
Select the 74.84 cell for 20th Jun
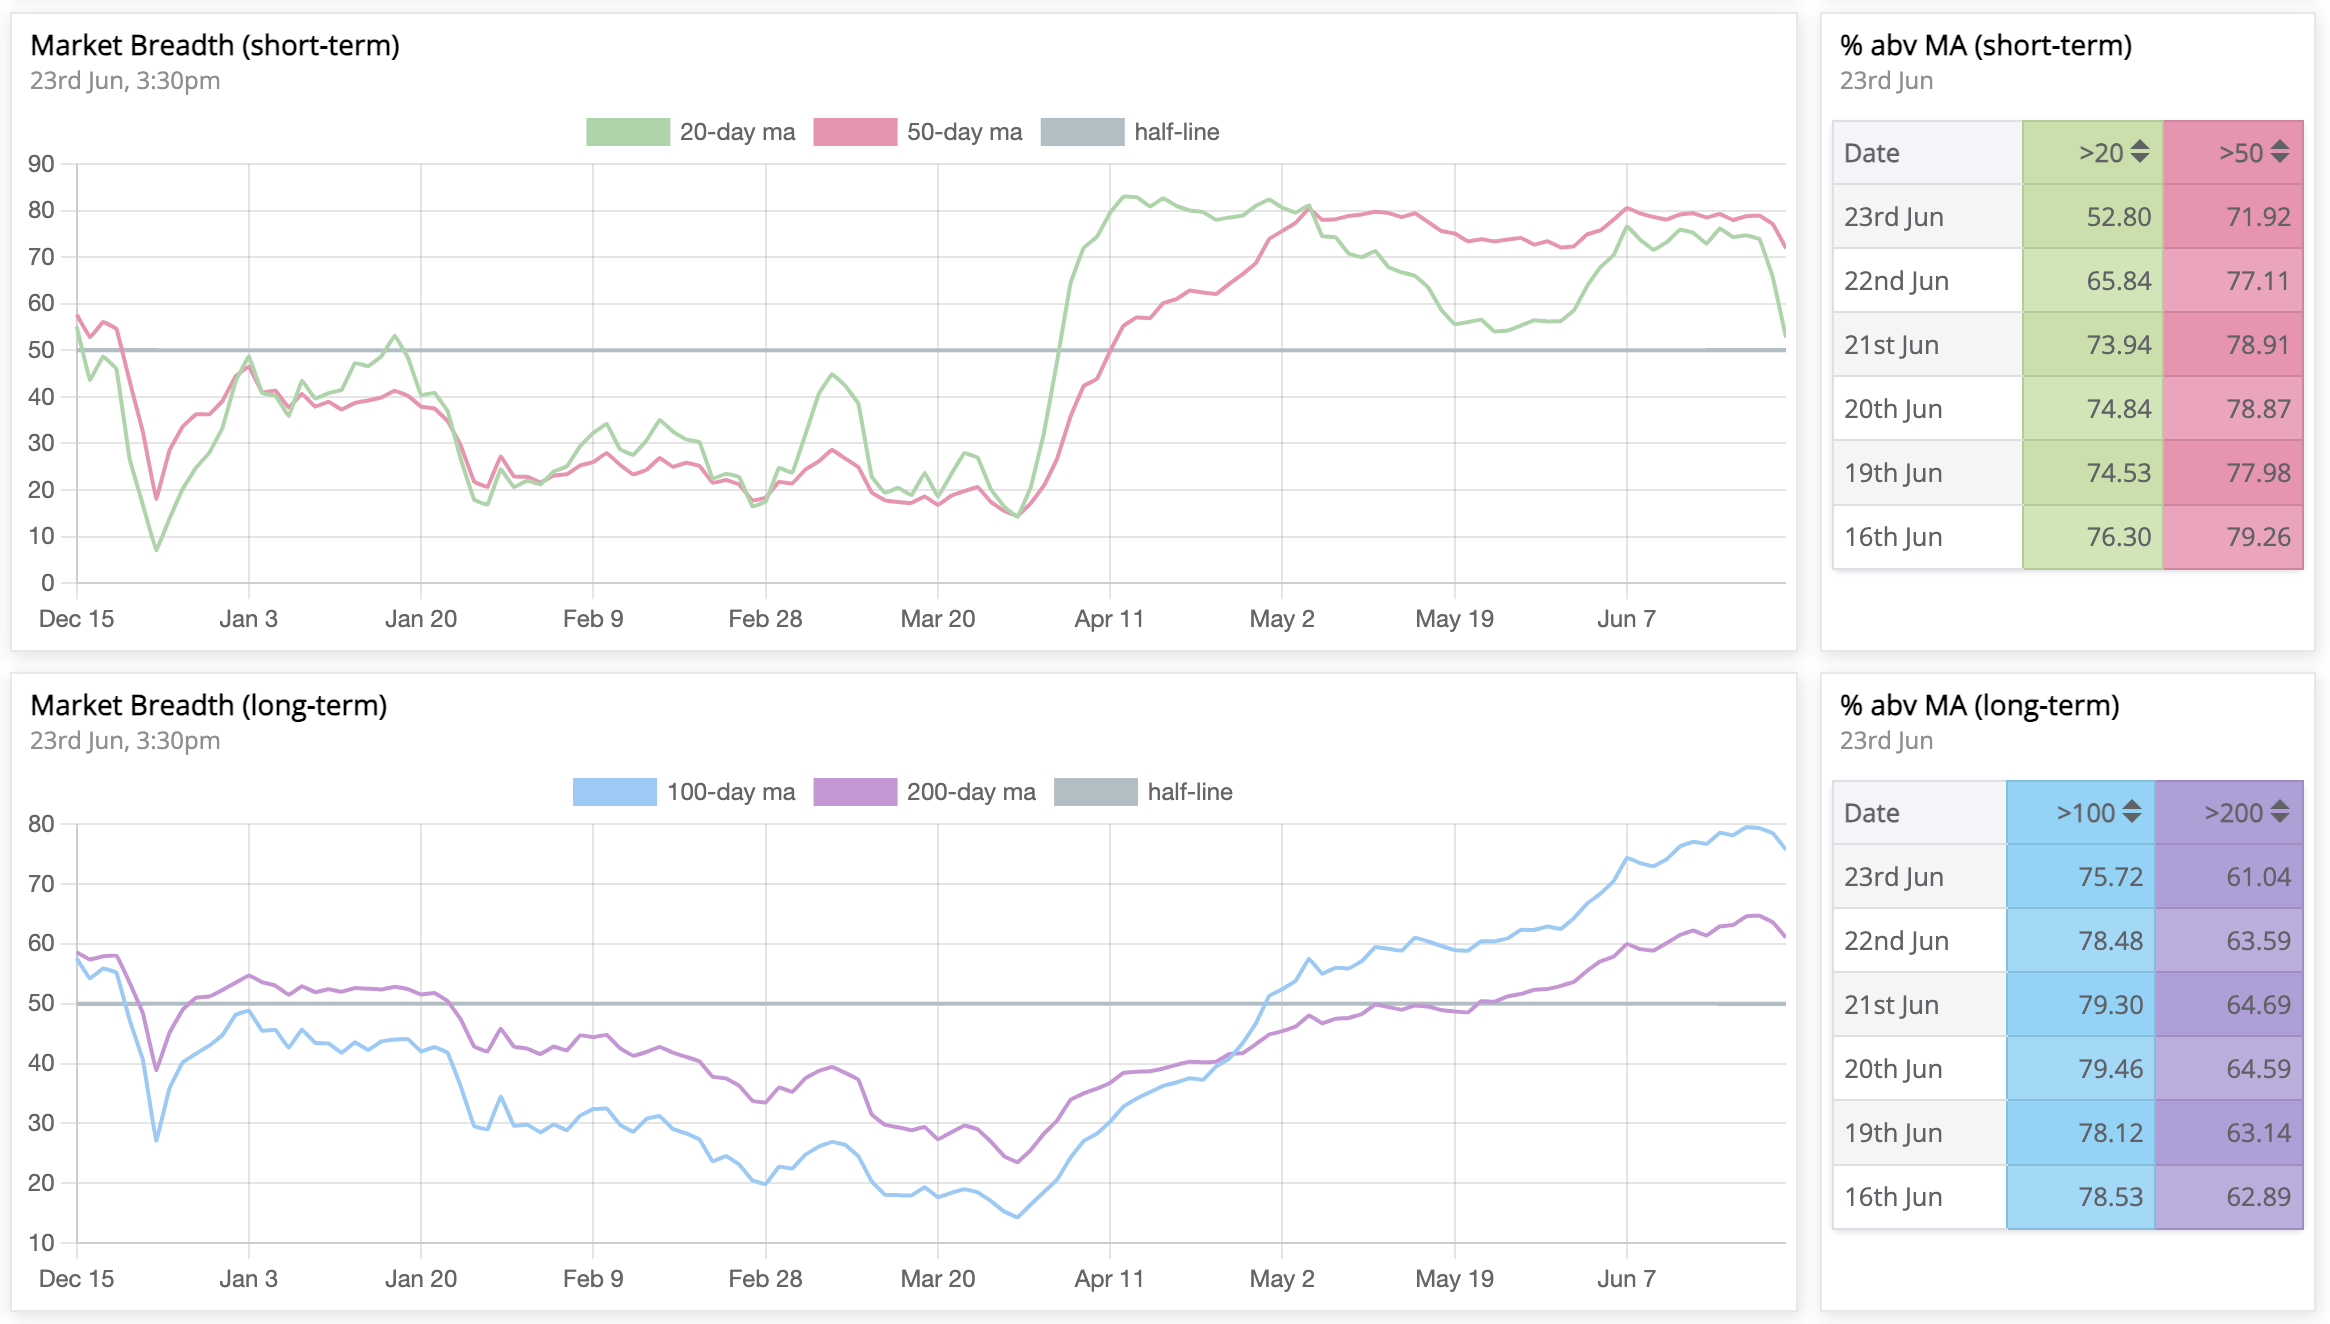tap(2092, 409)
